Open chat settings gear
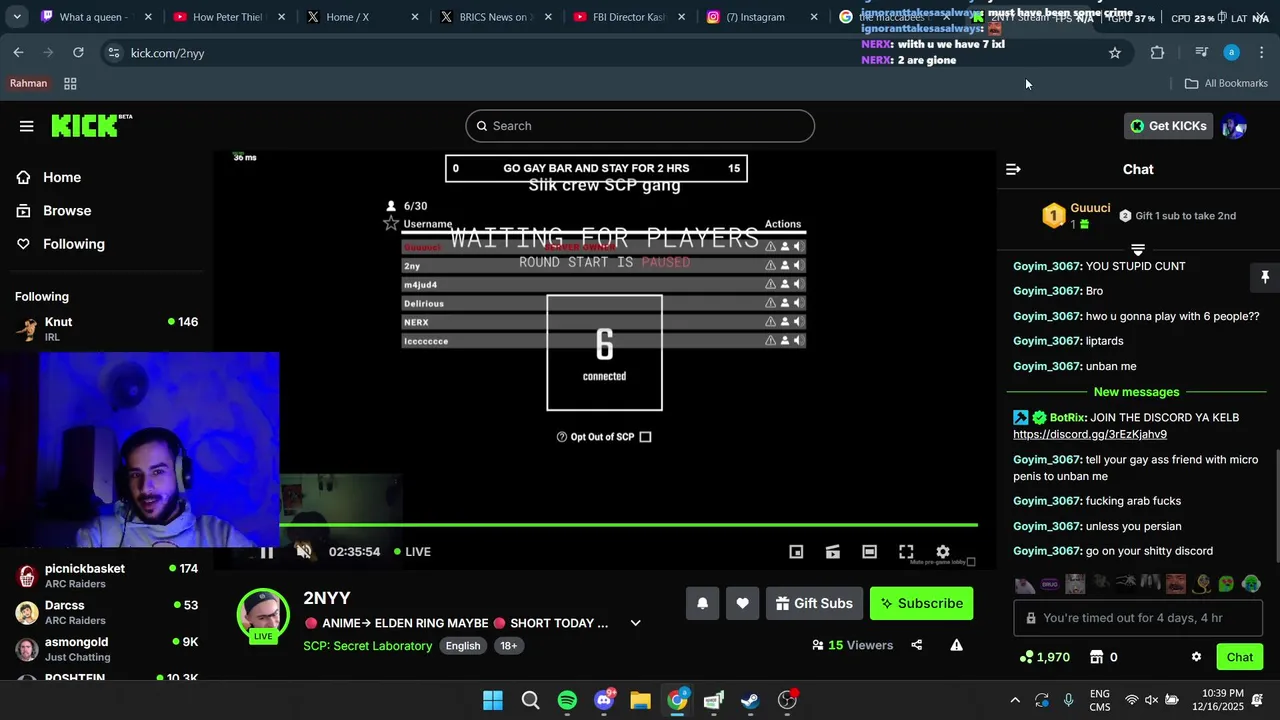The width and height of the screenshot is (1280, 720). pos(1196,657)
